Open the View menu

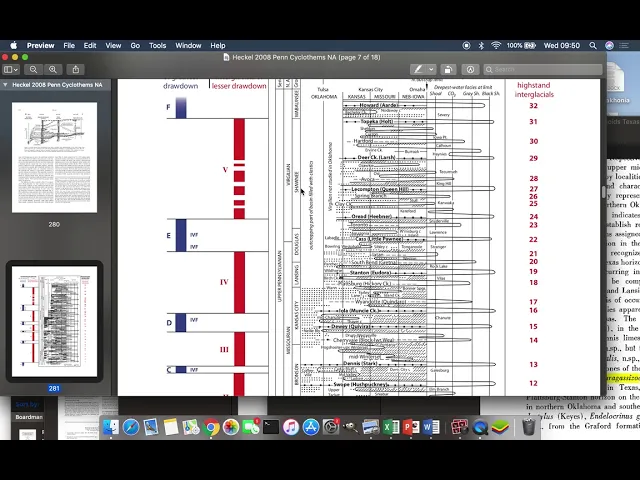(113, 45)
